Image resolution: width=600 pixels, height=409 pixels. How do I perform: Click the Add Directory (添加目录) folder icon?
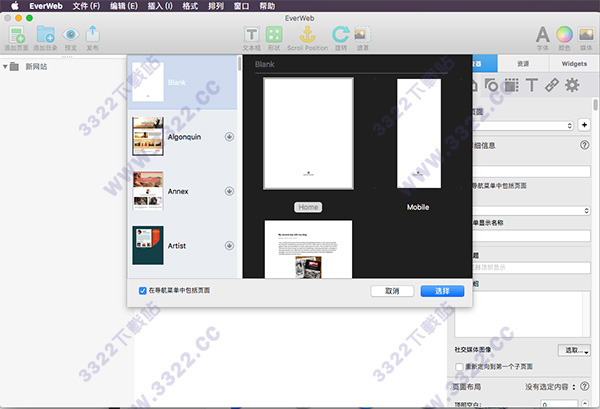pos(46,34)
